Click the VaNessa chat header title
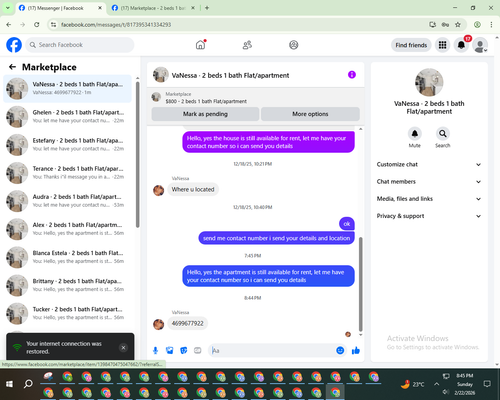This screenshot has width=500, height=400. 230,75
